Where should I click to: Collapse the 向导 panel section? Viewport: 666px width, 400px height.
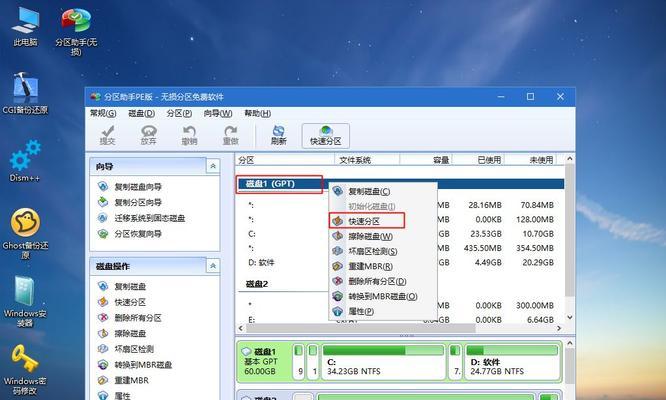(213, 166)
